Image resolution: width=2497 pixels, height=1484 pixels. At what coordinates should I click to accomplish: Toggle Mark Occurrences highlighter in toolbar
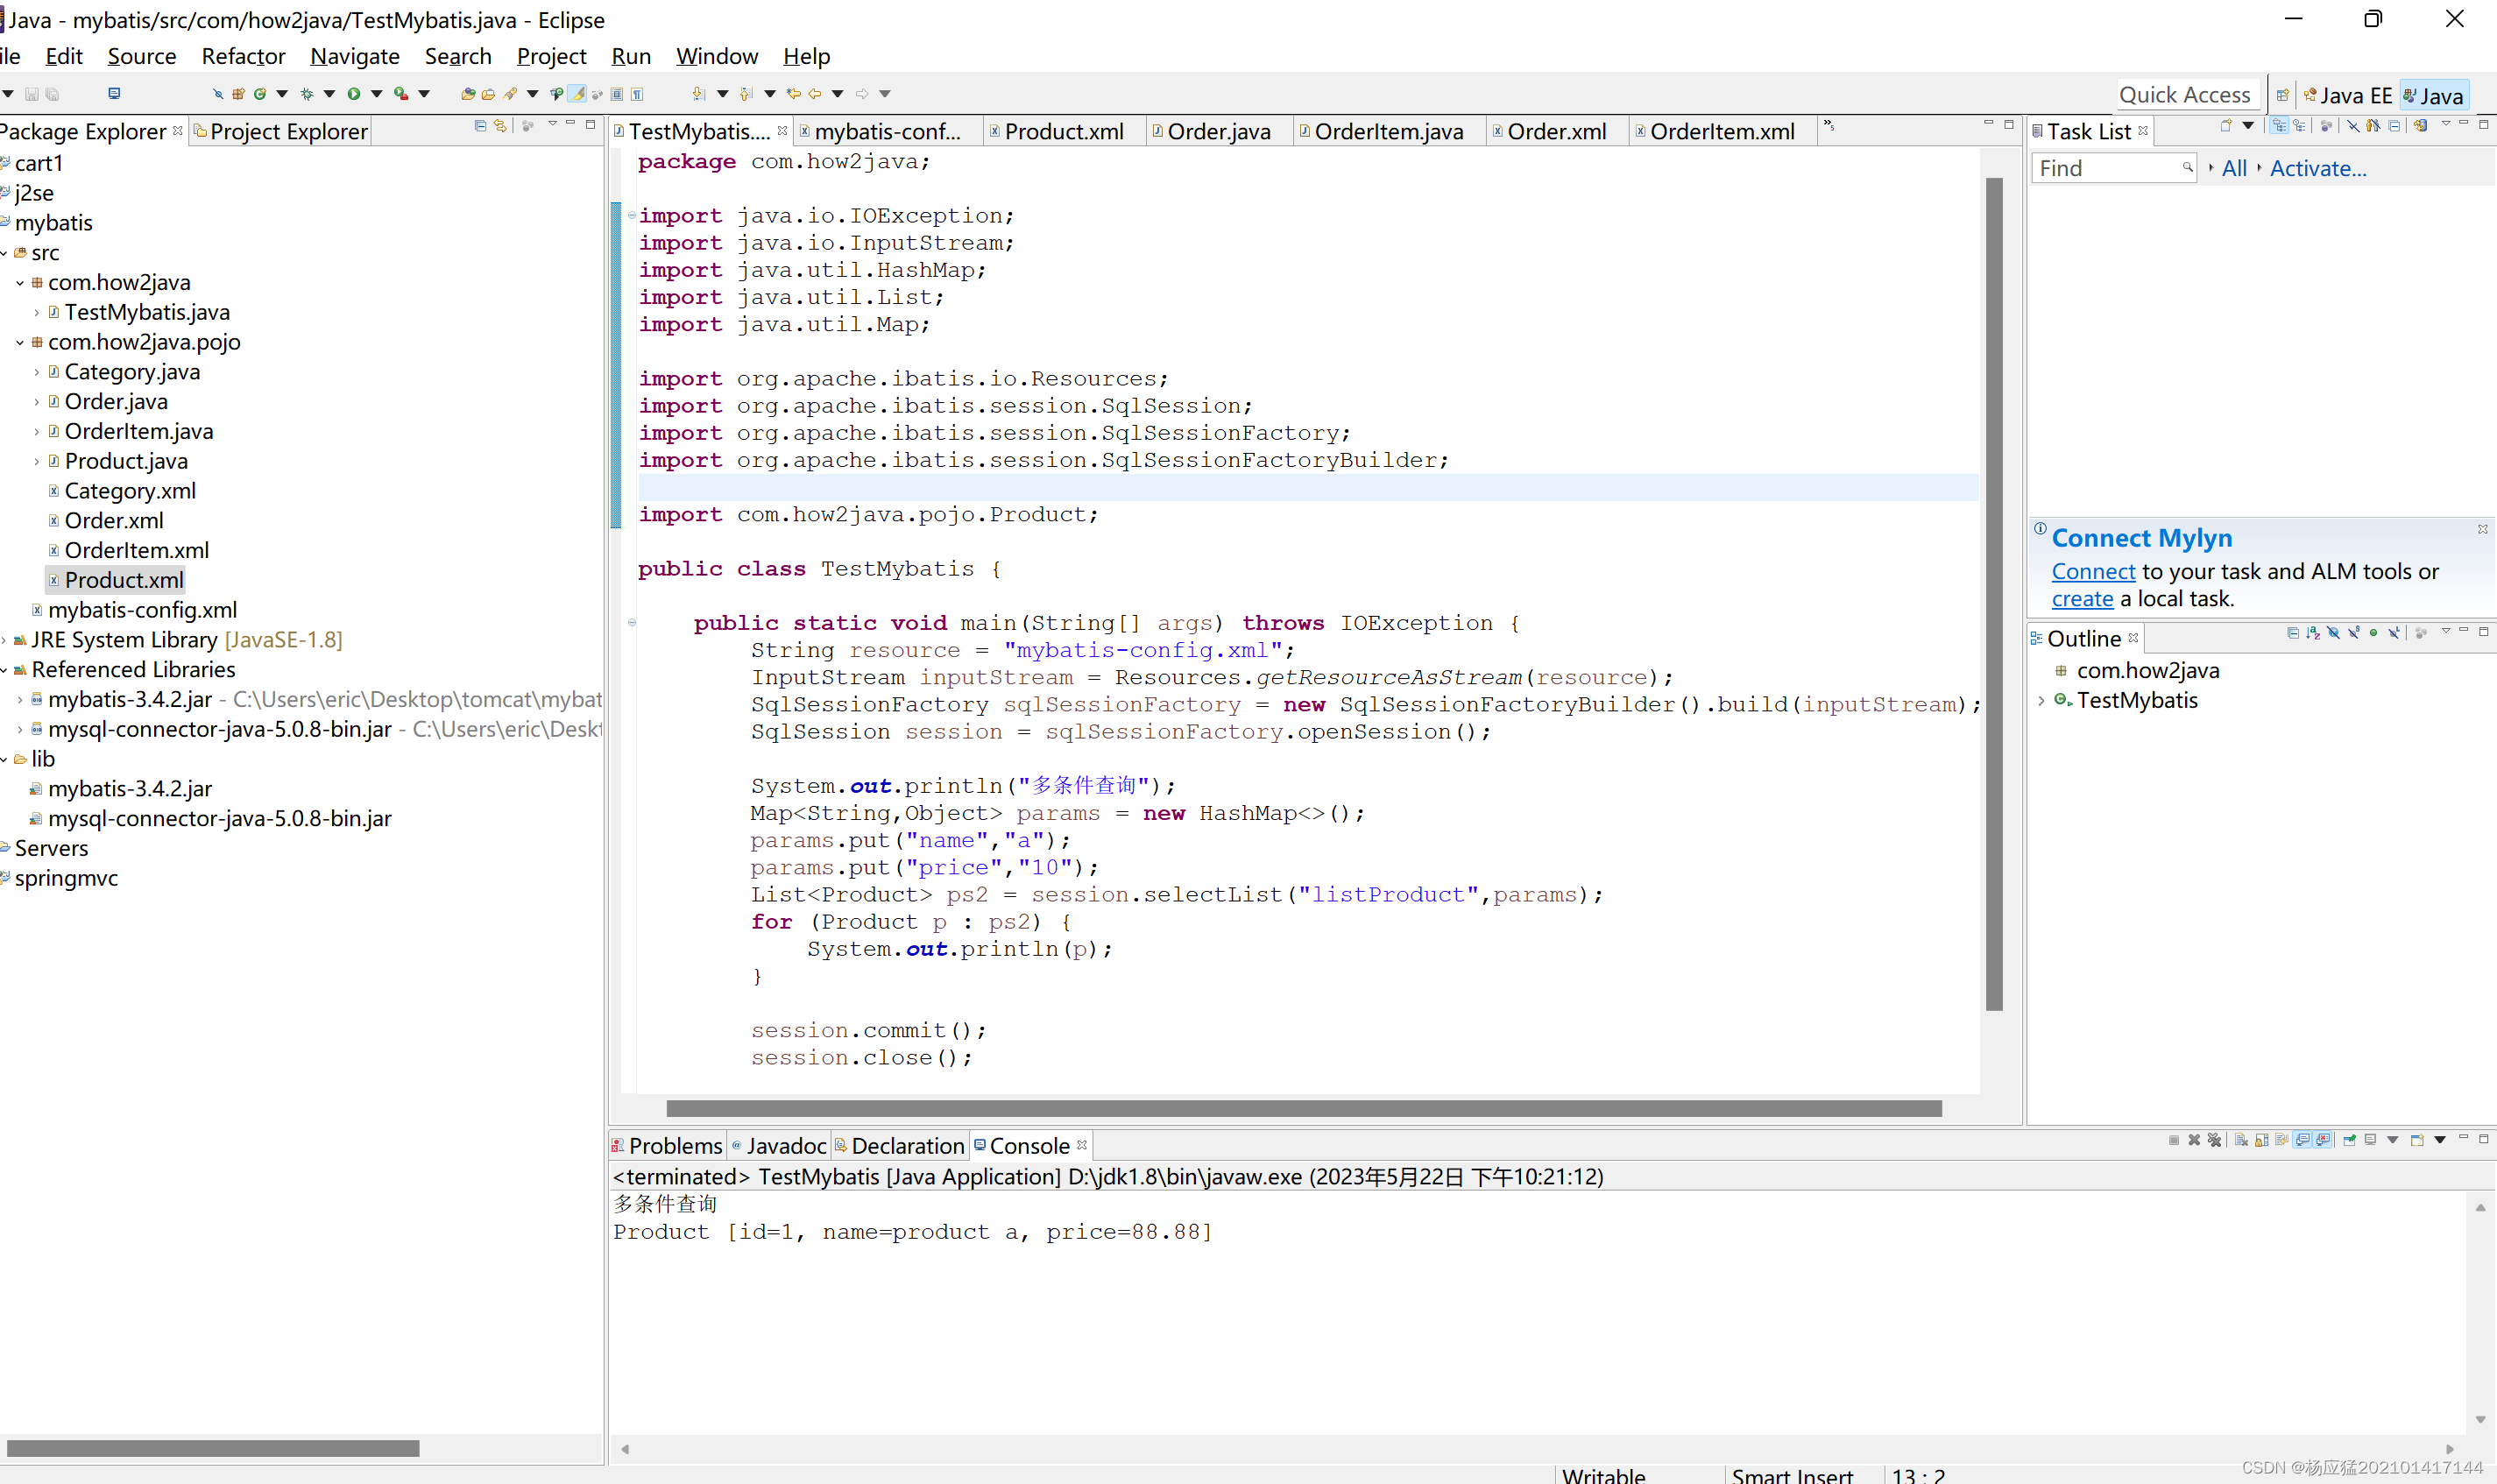pos(578,94)
